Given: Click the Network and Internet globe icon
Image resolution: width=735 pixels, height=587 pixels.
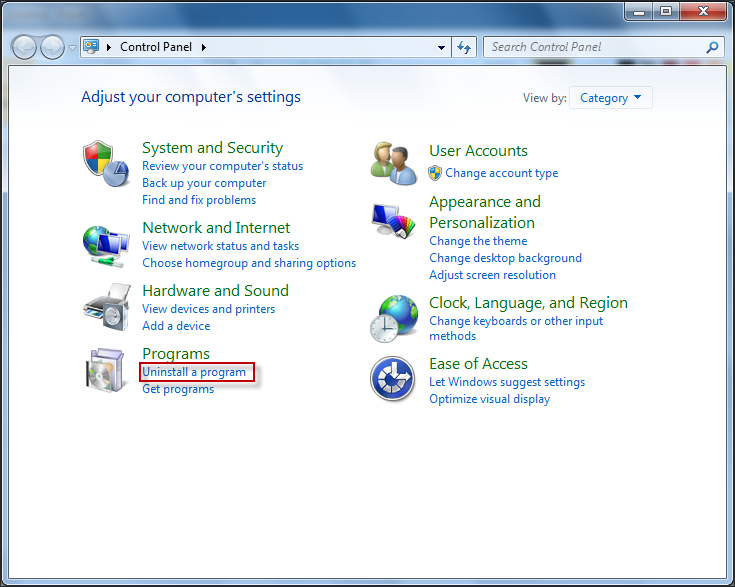Looking at the screenshot, I should pos(106,244).
